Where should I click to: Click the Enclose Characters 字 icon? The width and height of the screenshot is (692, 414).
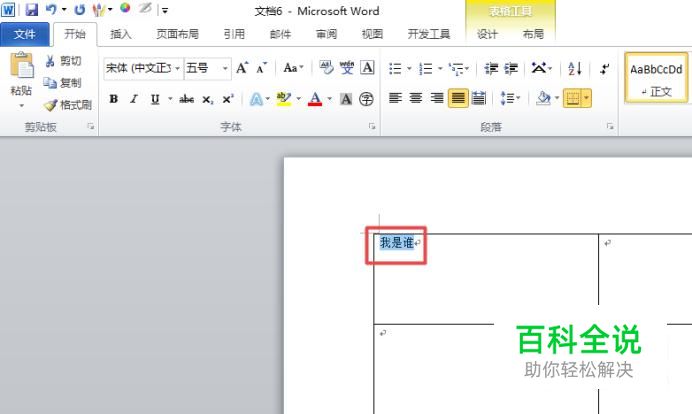(366, 99)
